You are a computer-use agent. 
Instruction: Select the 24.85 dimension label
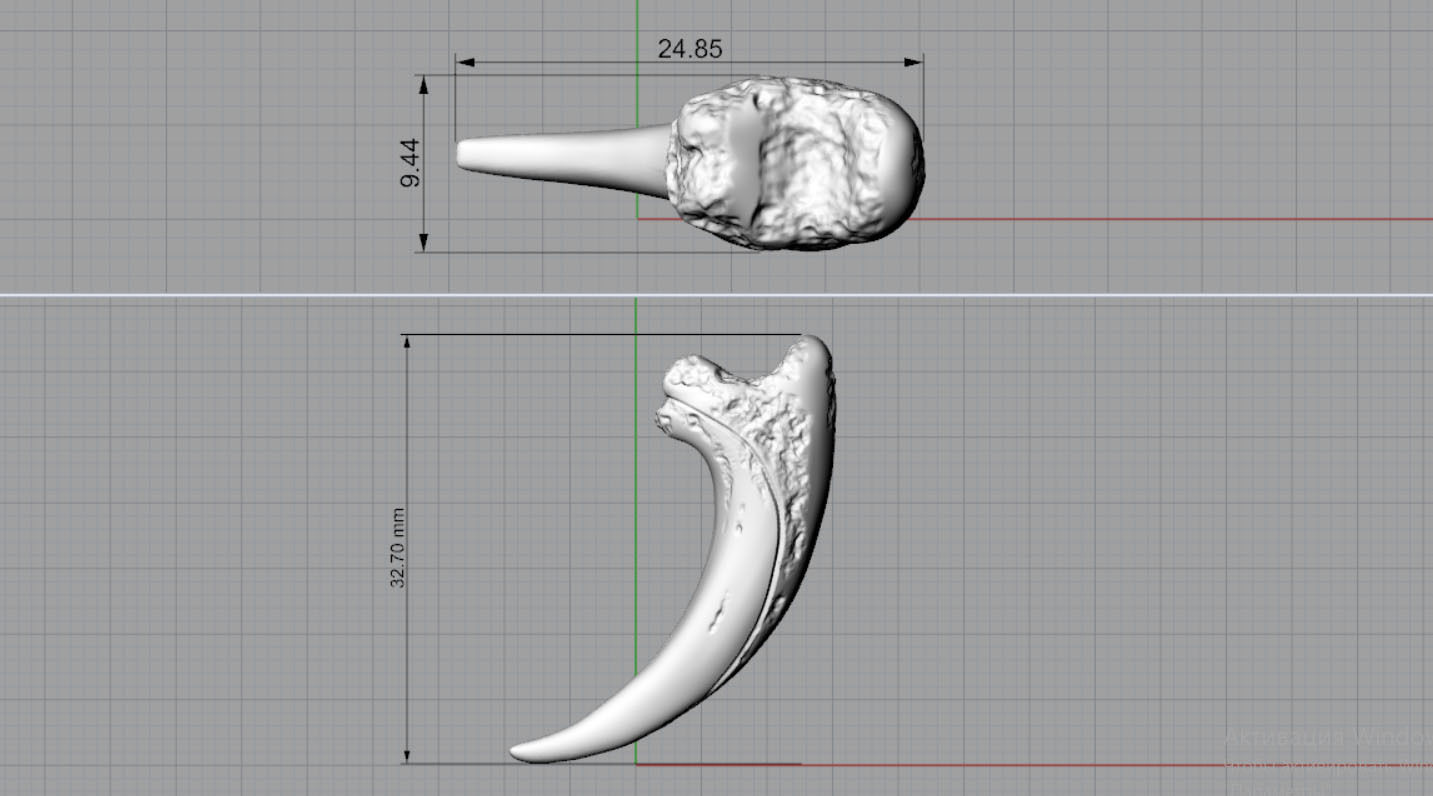pos(689,49)
